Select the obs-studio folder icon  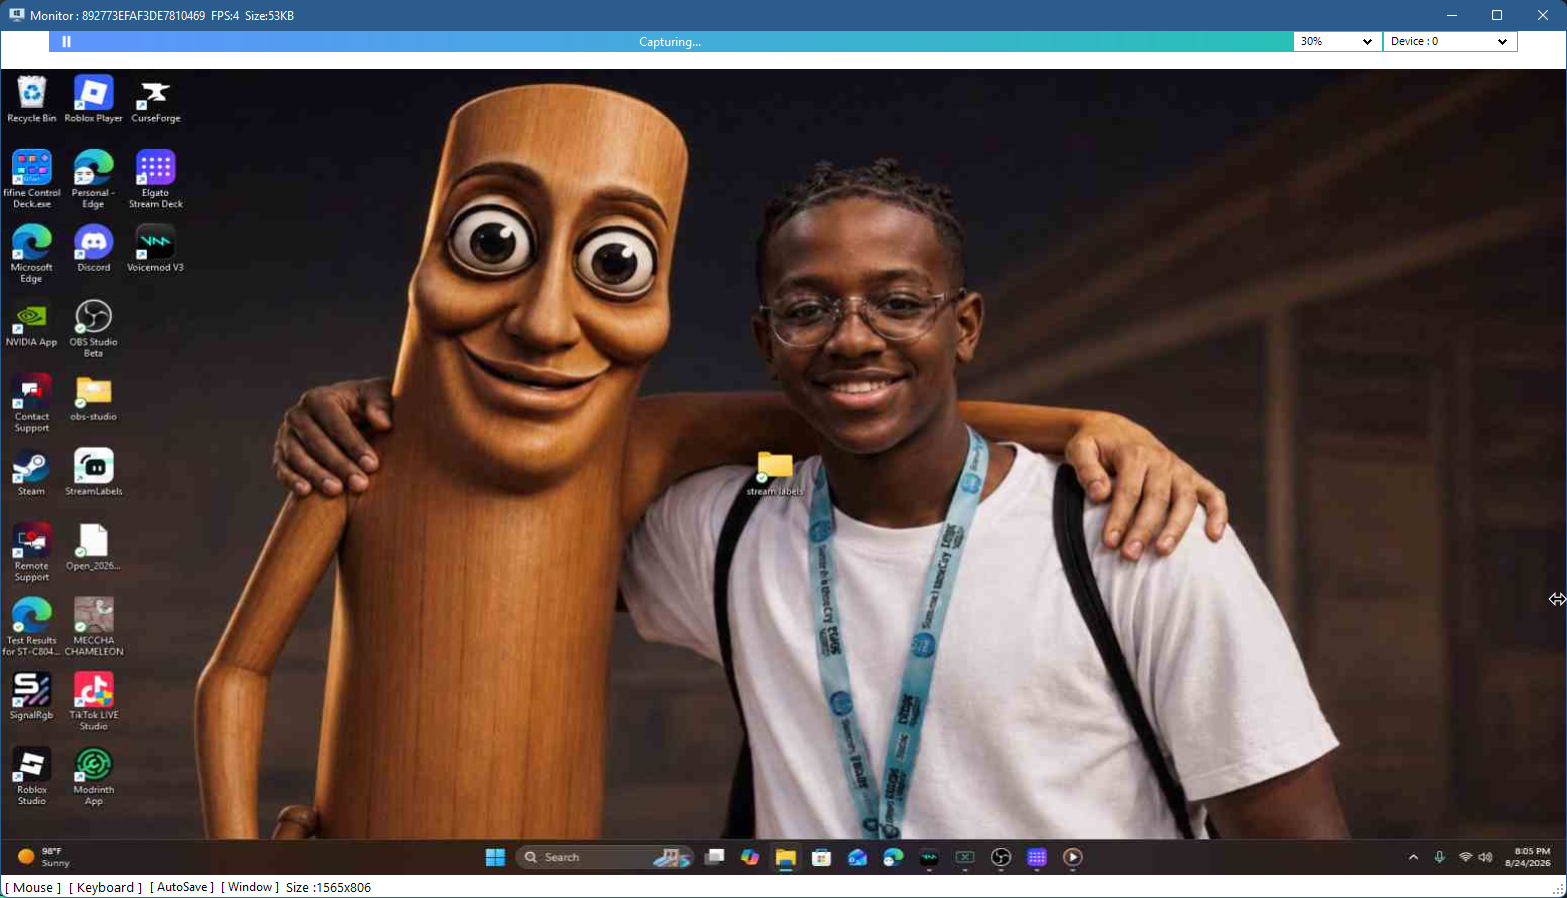click(x=93, y=397)
